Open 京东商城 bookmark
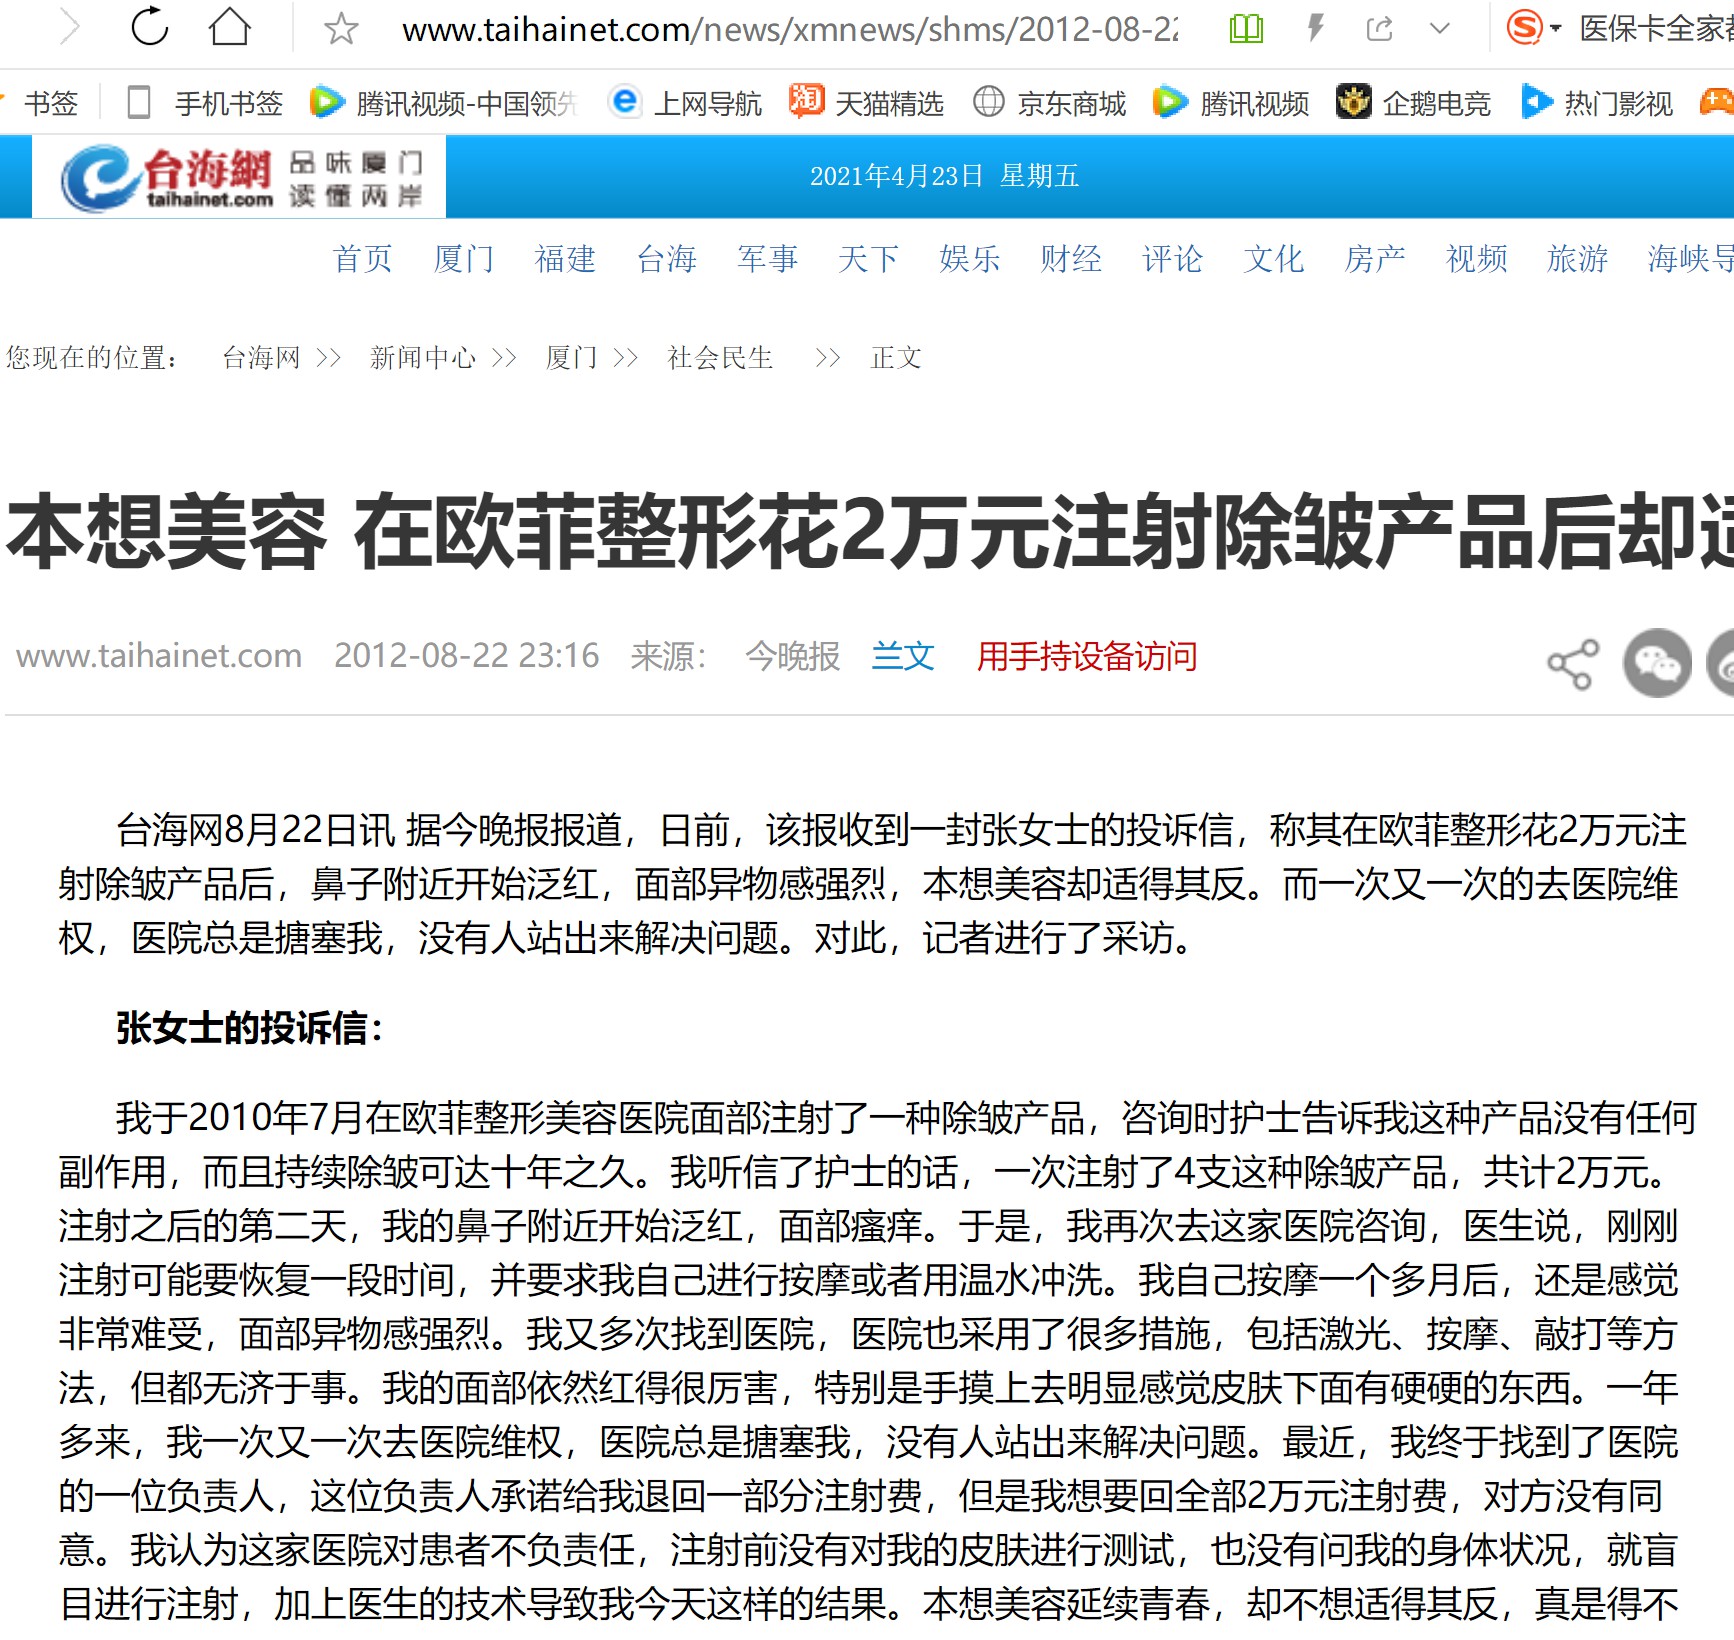1734x1640 pixels. click(x=1049, y=103)
